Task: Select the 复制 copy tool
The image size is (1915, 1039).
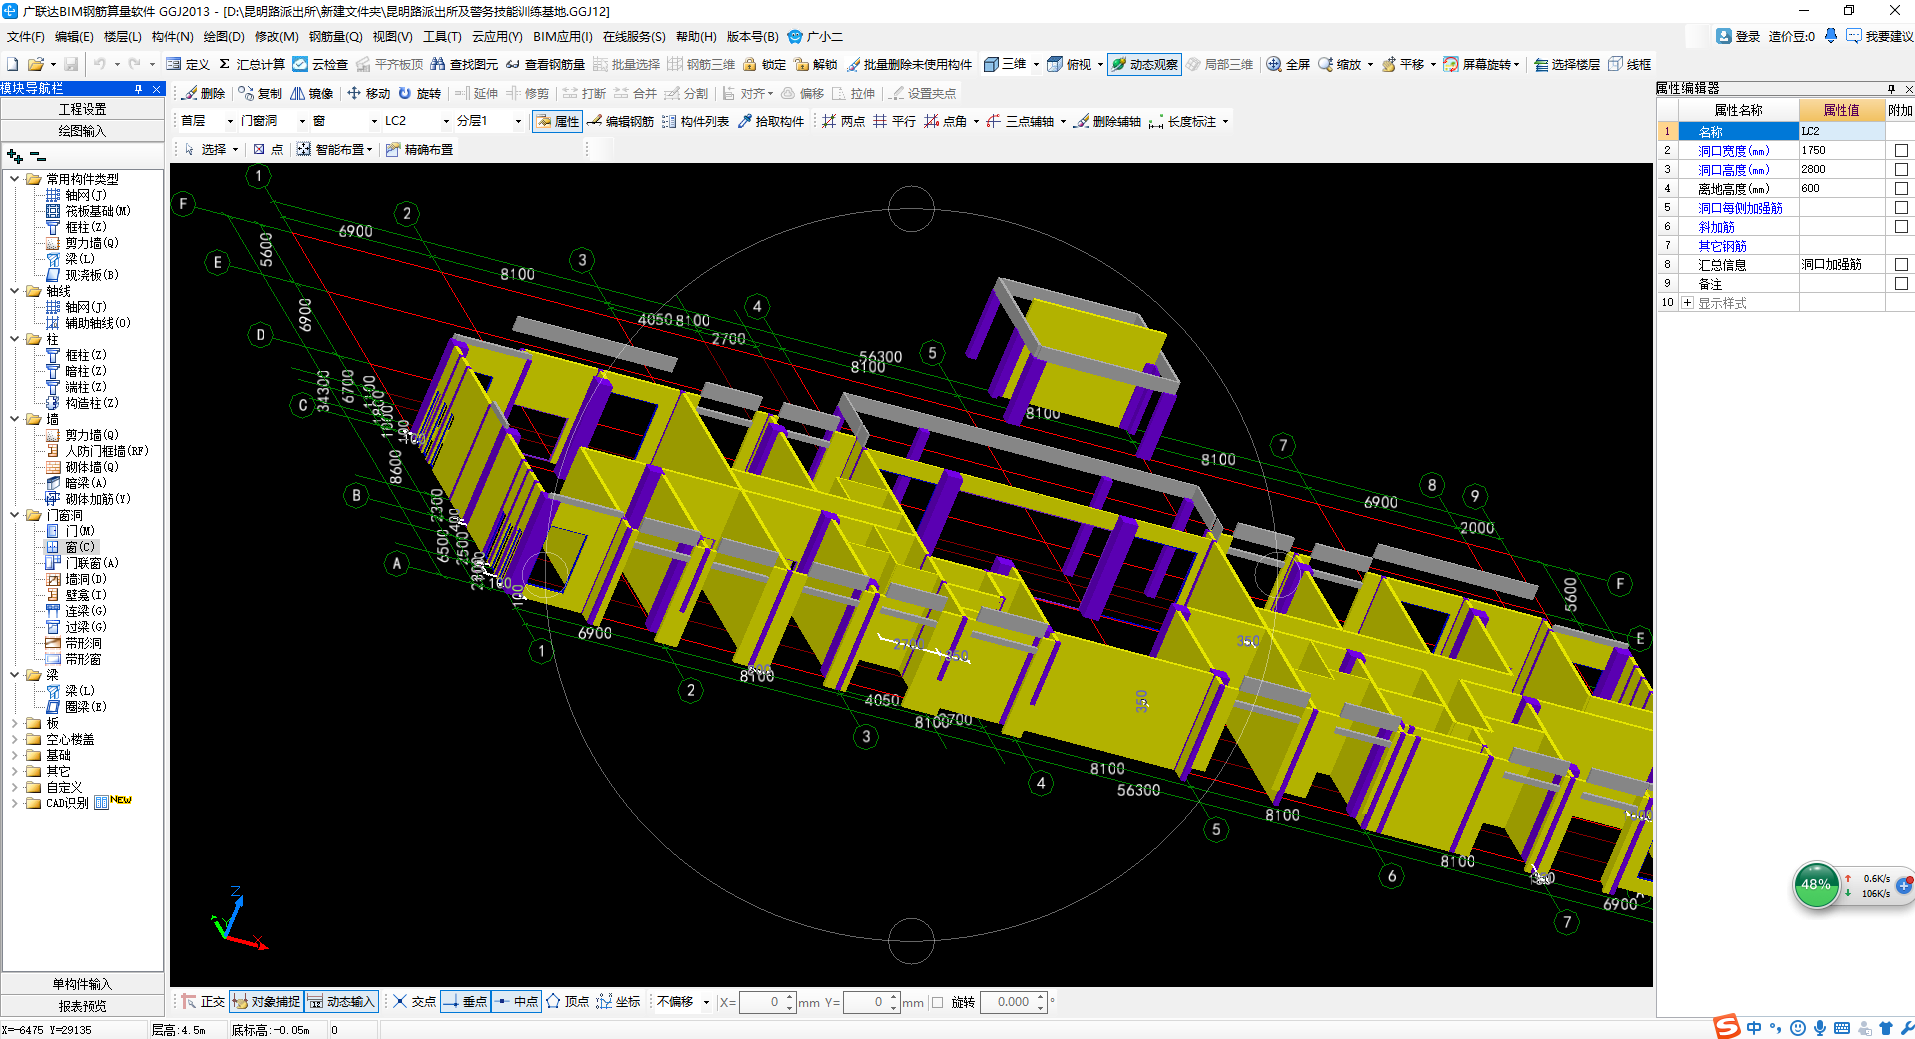Action: (260, 93)
